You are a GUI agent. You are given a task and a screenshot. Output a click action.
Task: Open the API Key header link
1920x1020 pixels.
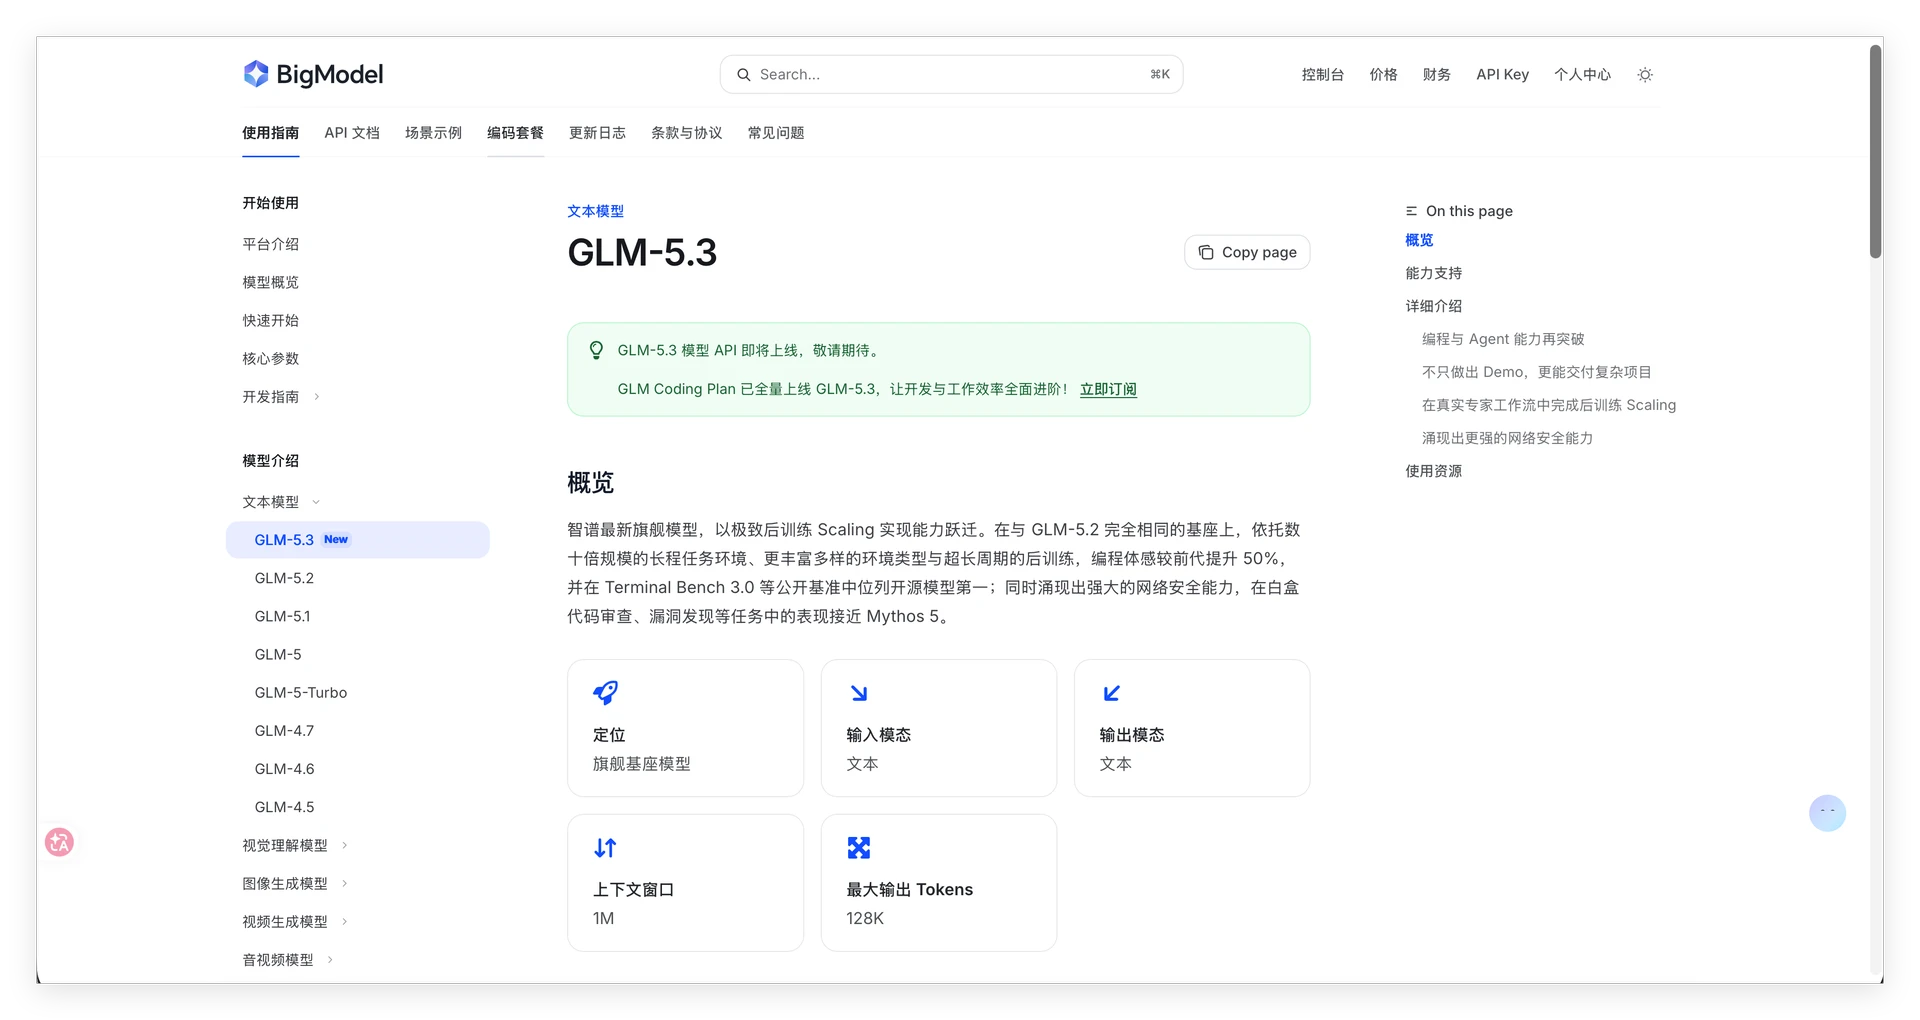point(1502,75)
